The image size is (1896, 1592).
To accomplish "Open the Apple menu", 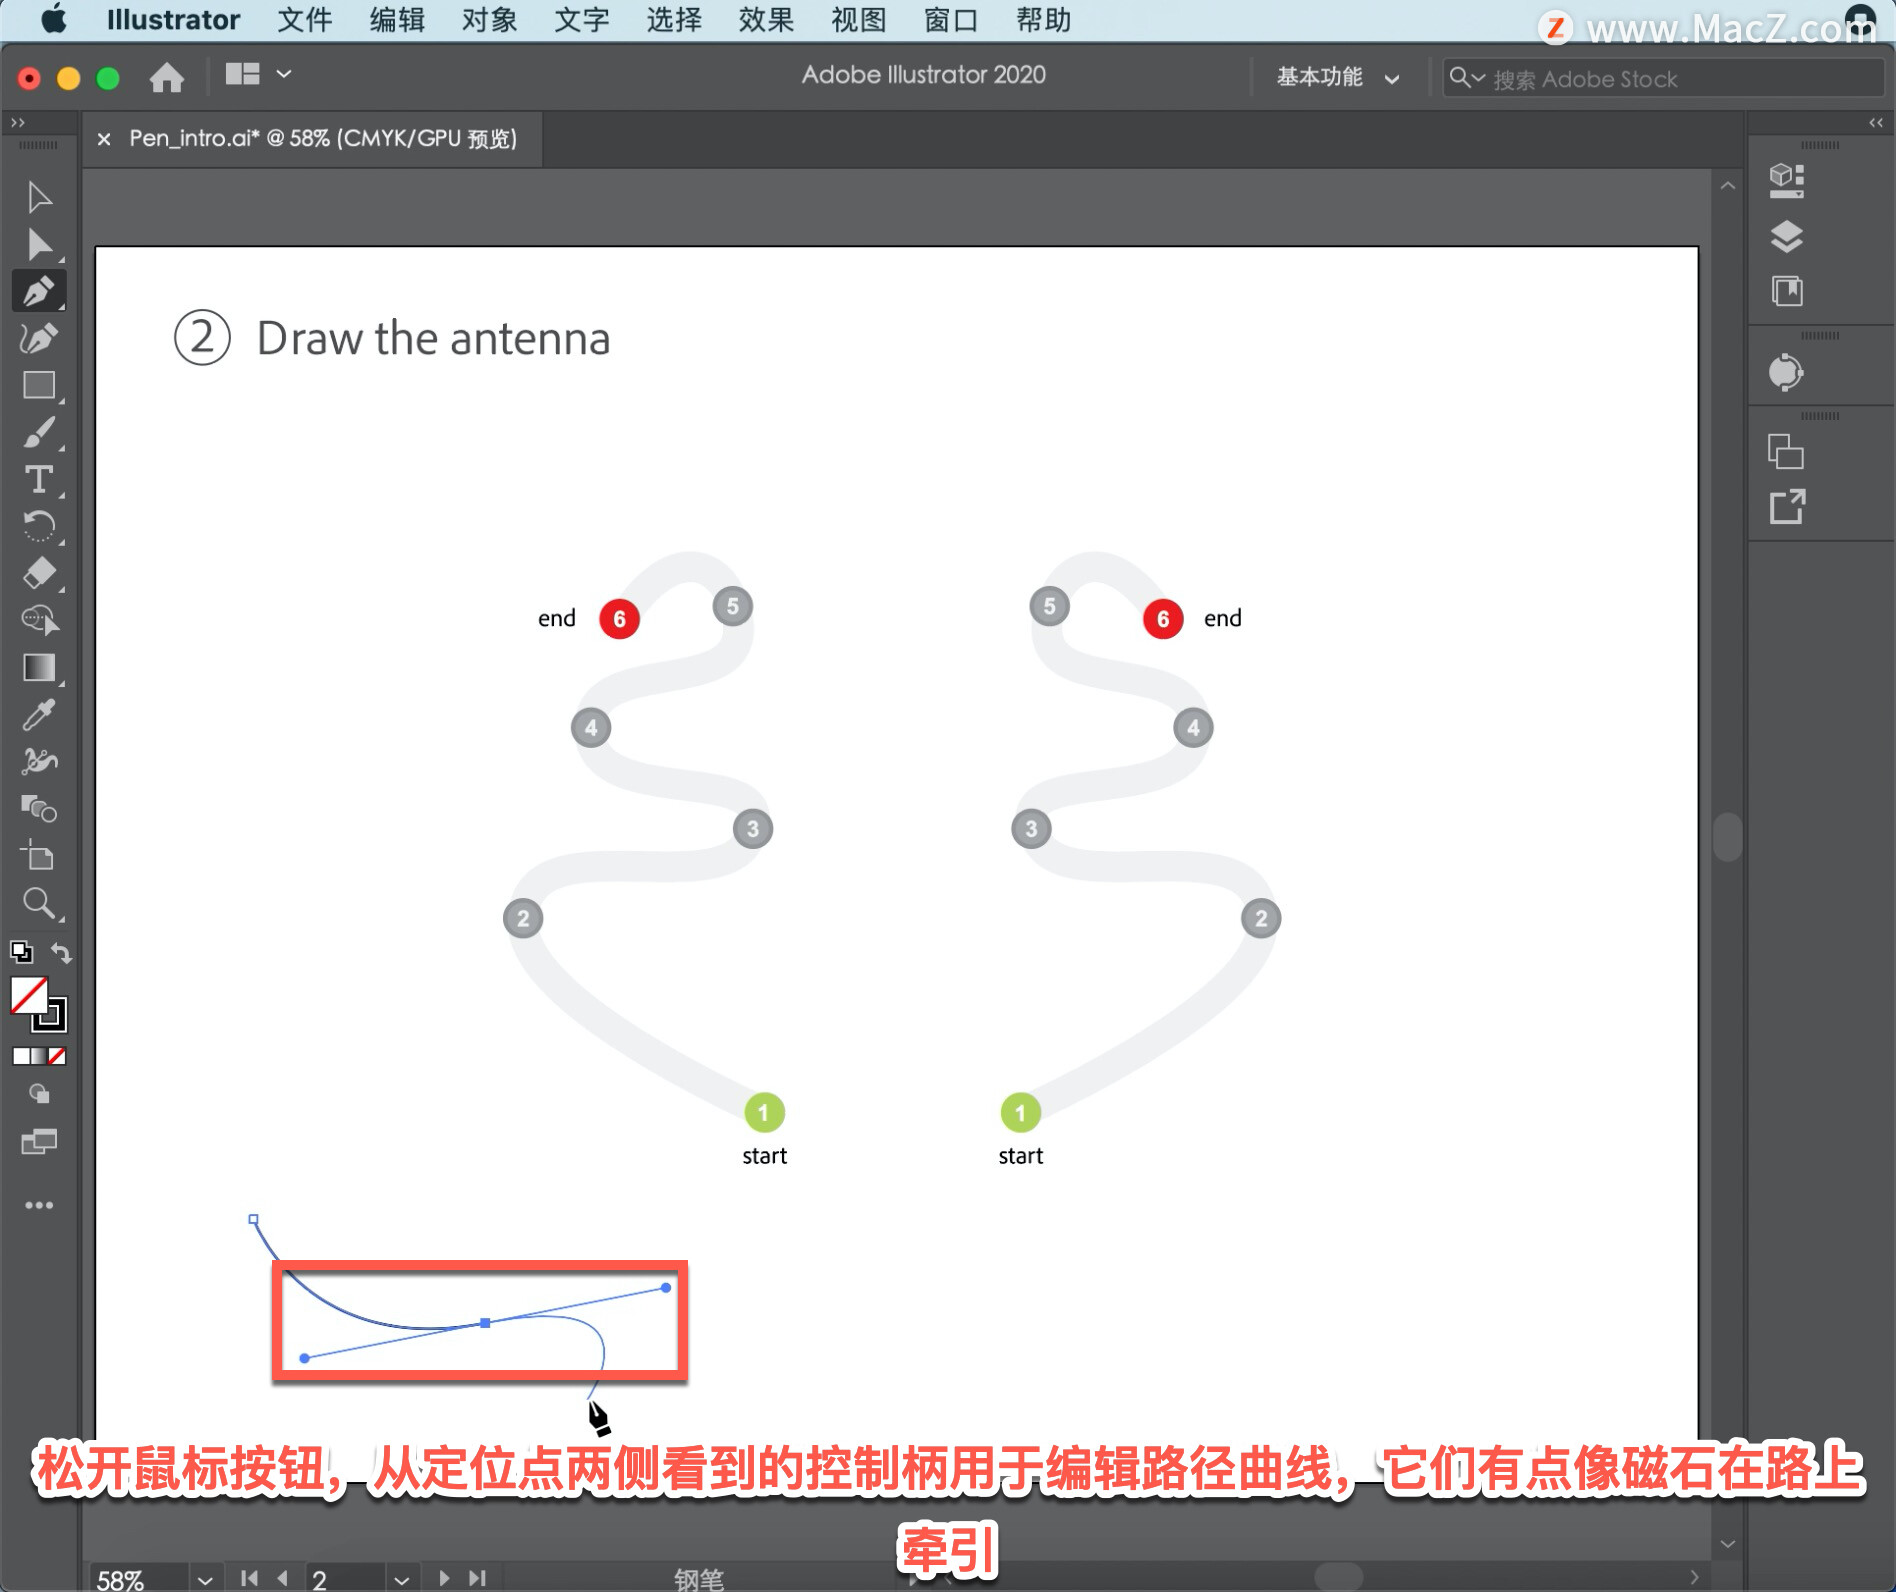I will coord(54,19).
